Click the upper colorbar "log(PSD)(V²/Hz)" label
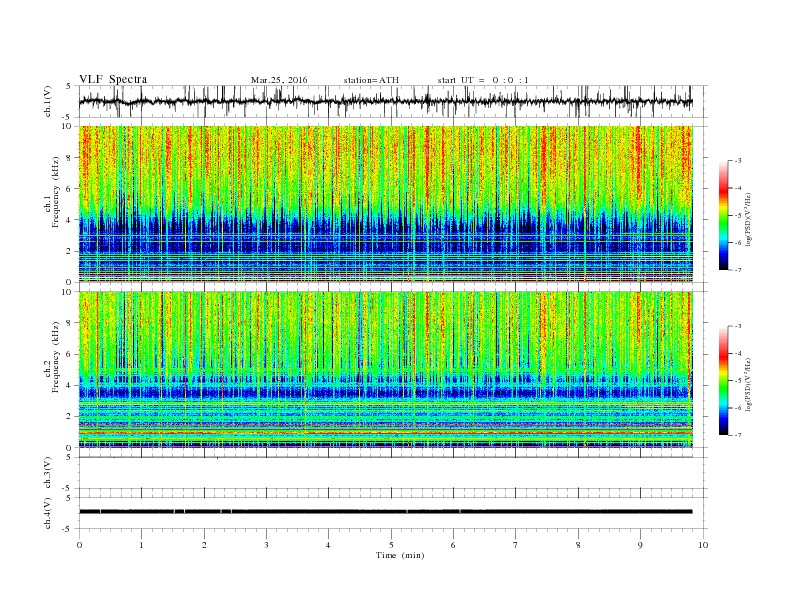The image size is (792, 612). tap(748, 219)
